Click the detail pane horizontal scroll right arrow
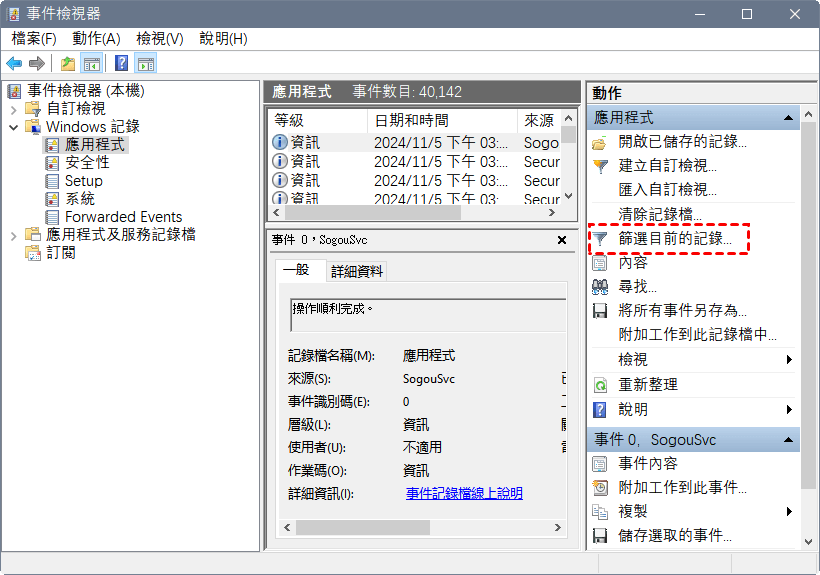 coord(558,528)
